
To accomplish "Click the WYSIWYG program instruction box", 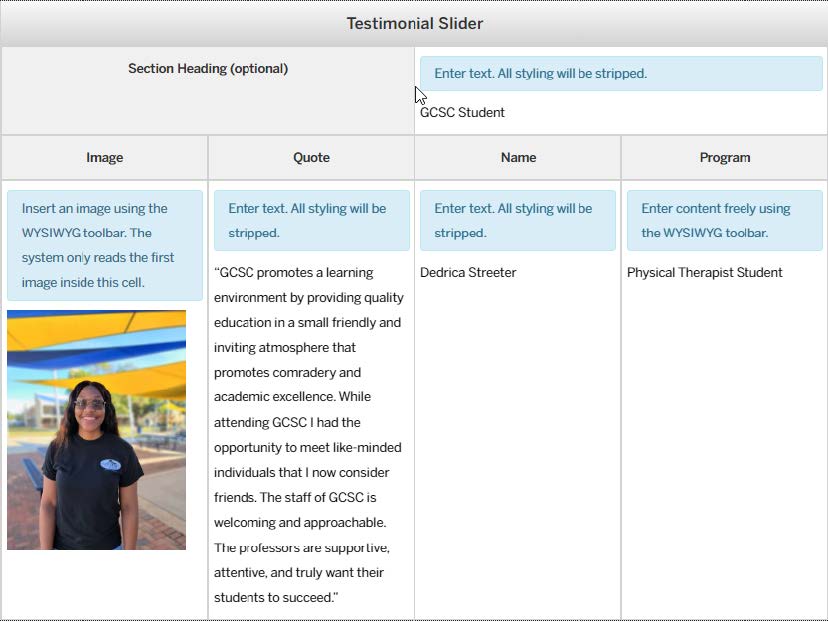I will click(724, 220).
